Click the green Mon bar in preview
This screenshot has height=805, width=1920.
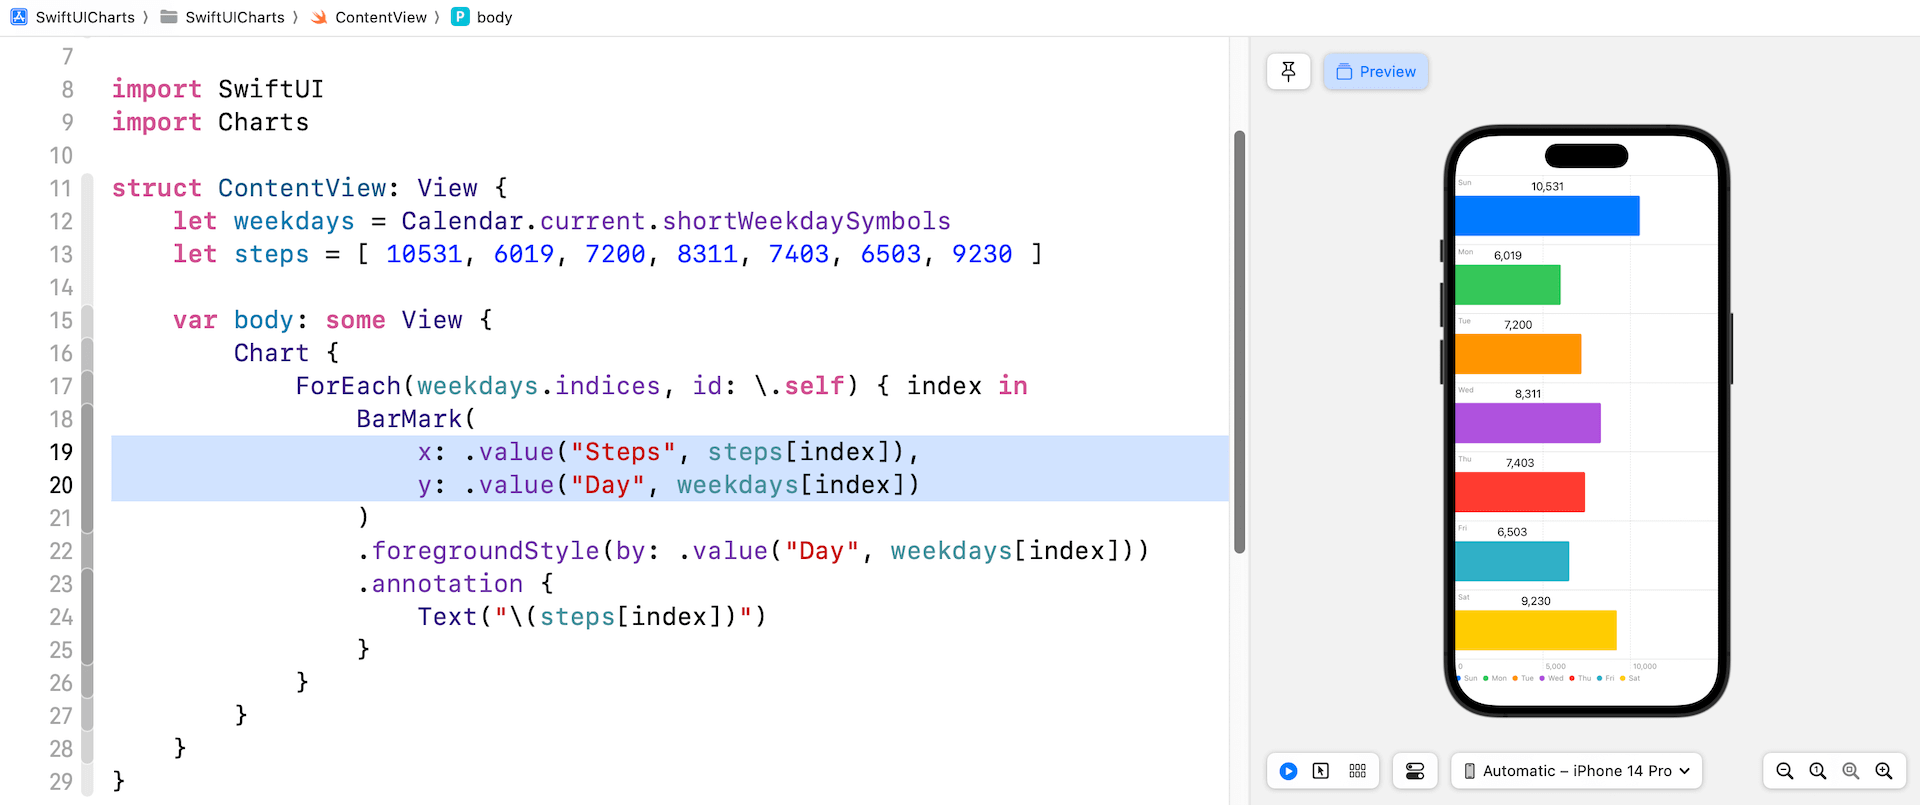[x=1507, y=285]
